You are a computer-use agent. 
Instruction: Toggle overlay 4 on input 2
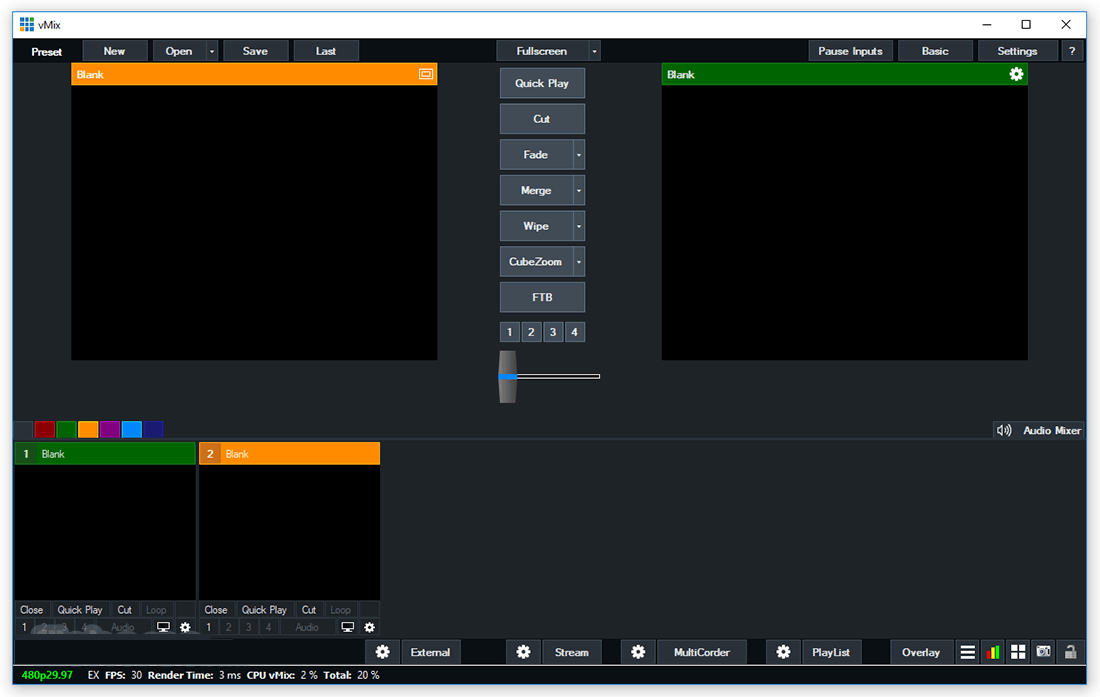click(268, 628)
